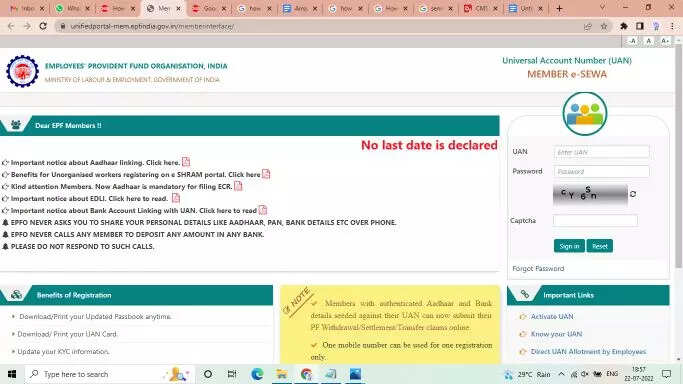Bookmark this page with the star icon

coord(604,27)
